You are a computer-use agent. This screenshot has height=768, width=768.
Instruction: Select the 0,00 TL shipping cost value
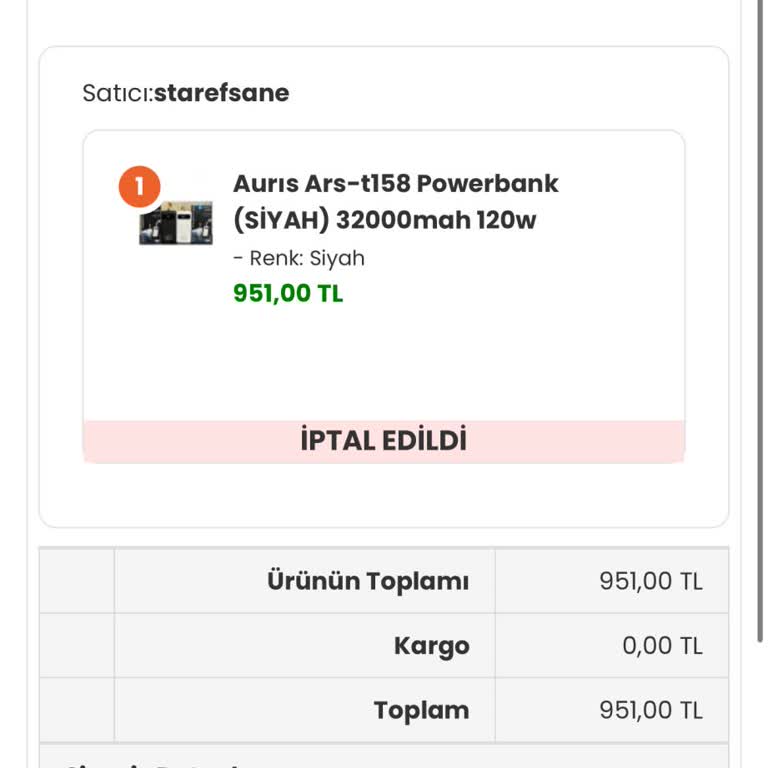662,646
